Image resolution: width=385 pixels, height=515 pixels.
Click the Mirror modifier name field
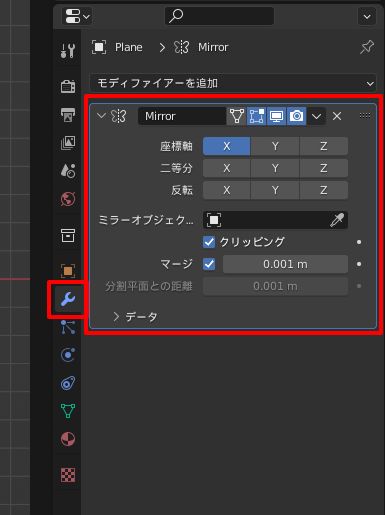(182, 116)
